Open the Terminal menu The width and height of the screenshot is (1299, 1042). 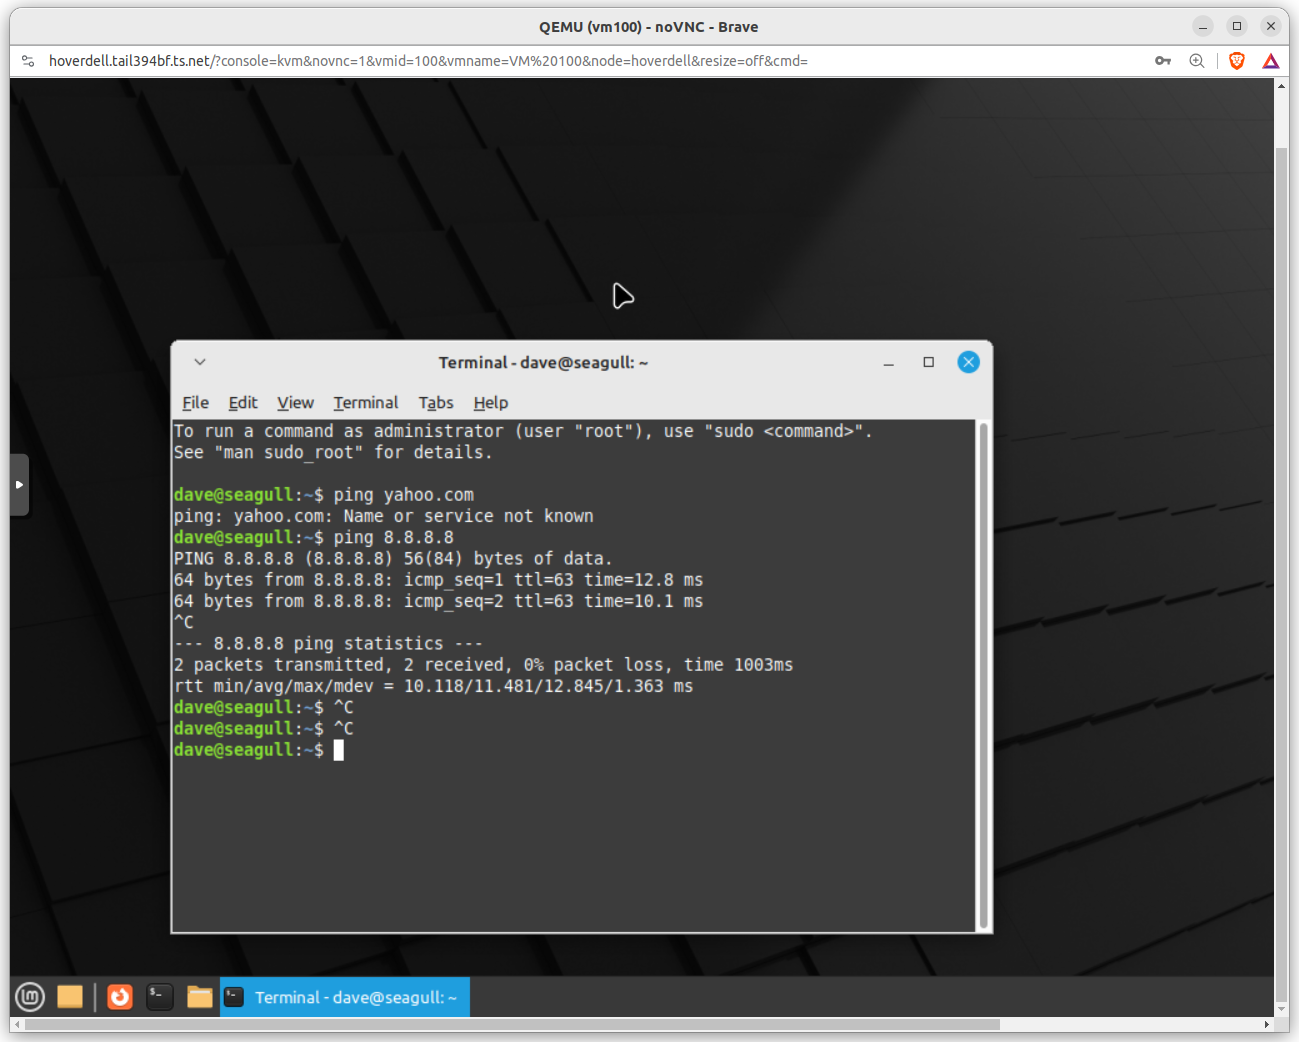(366, 403)
